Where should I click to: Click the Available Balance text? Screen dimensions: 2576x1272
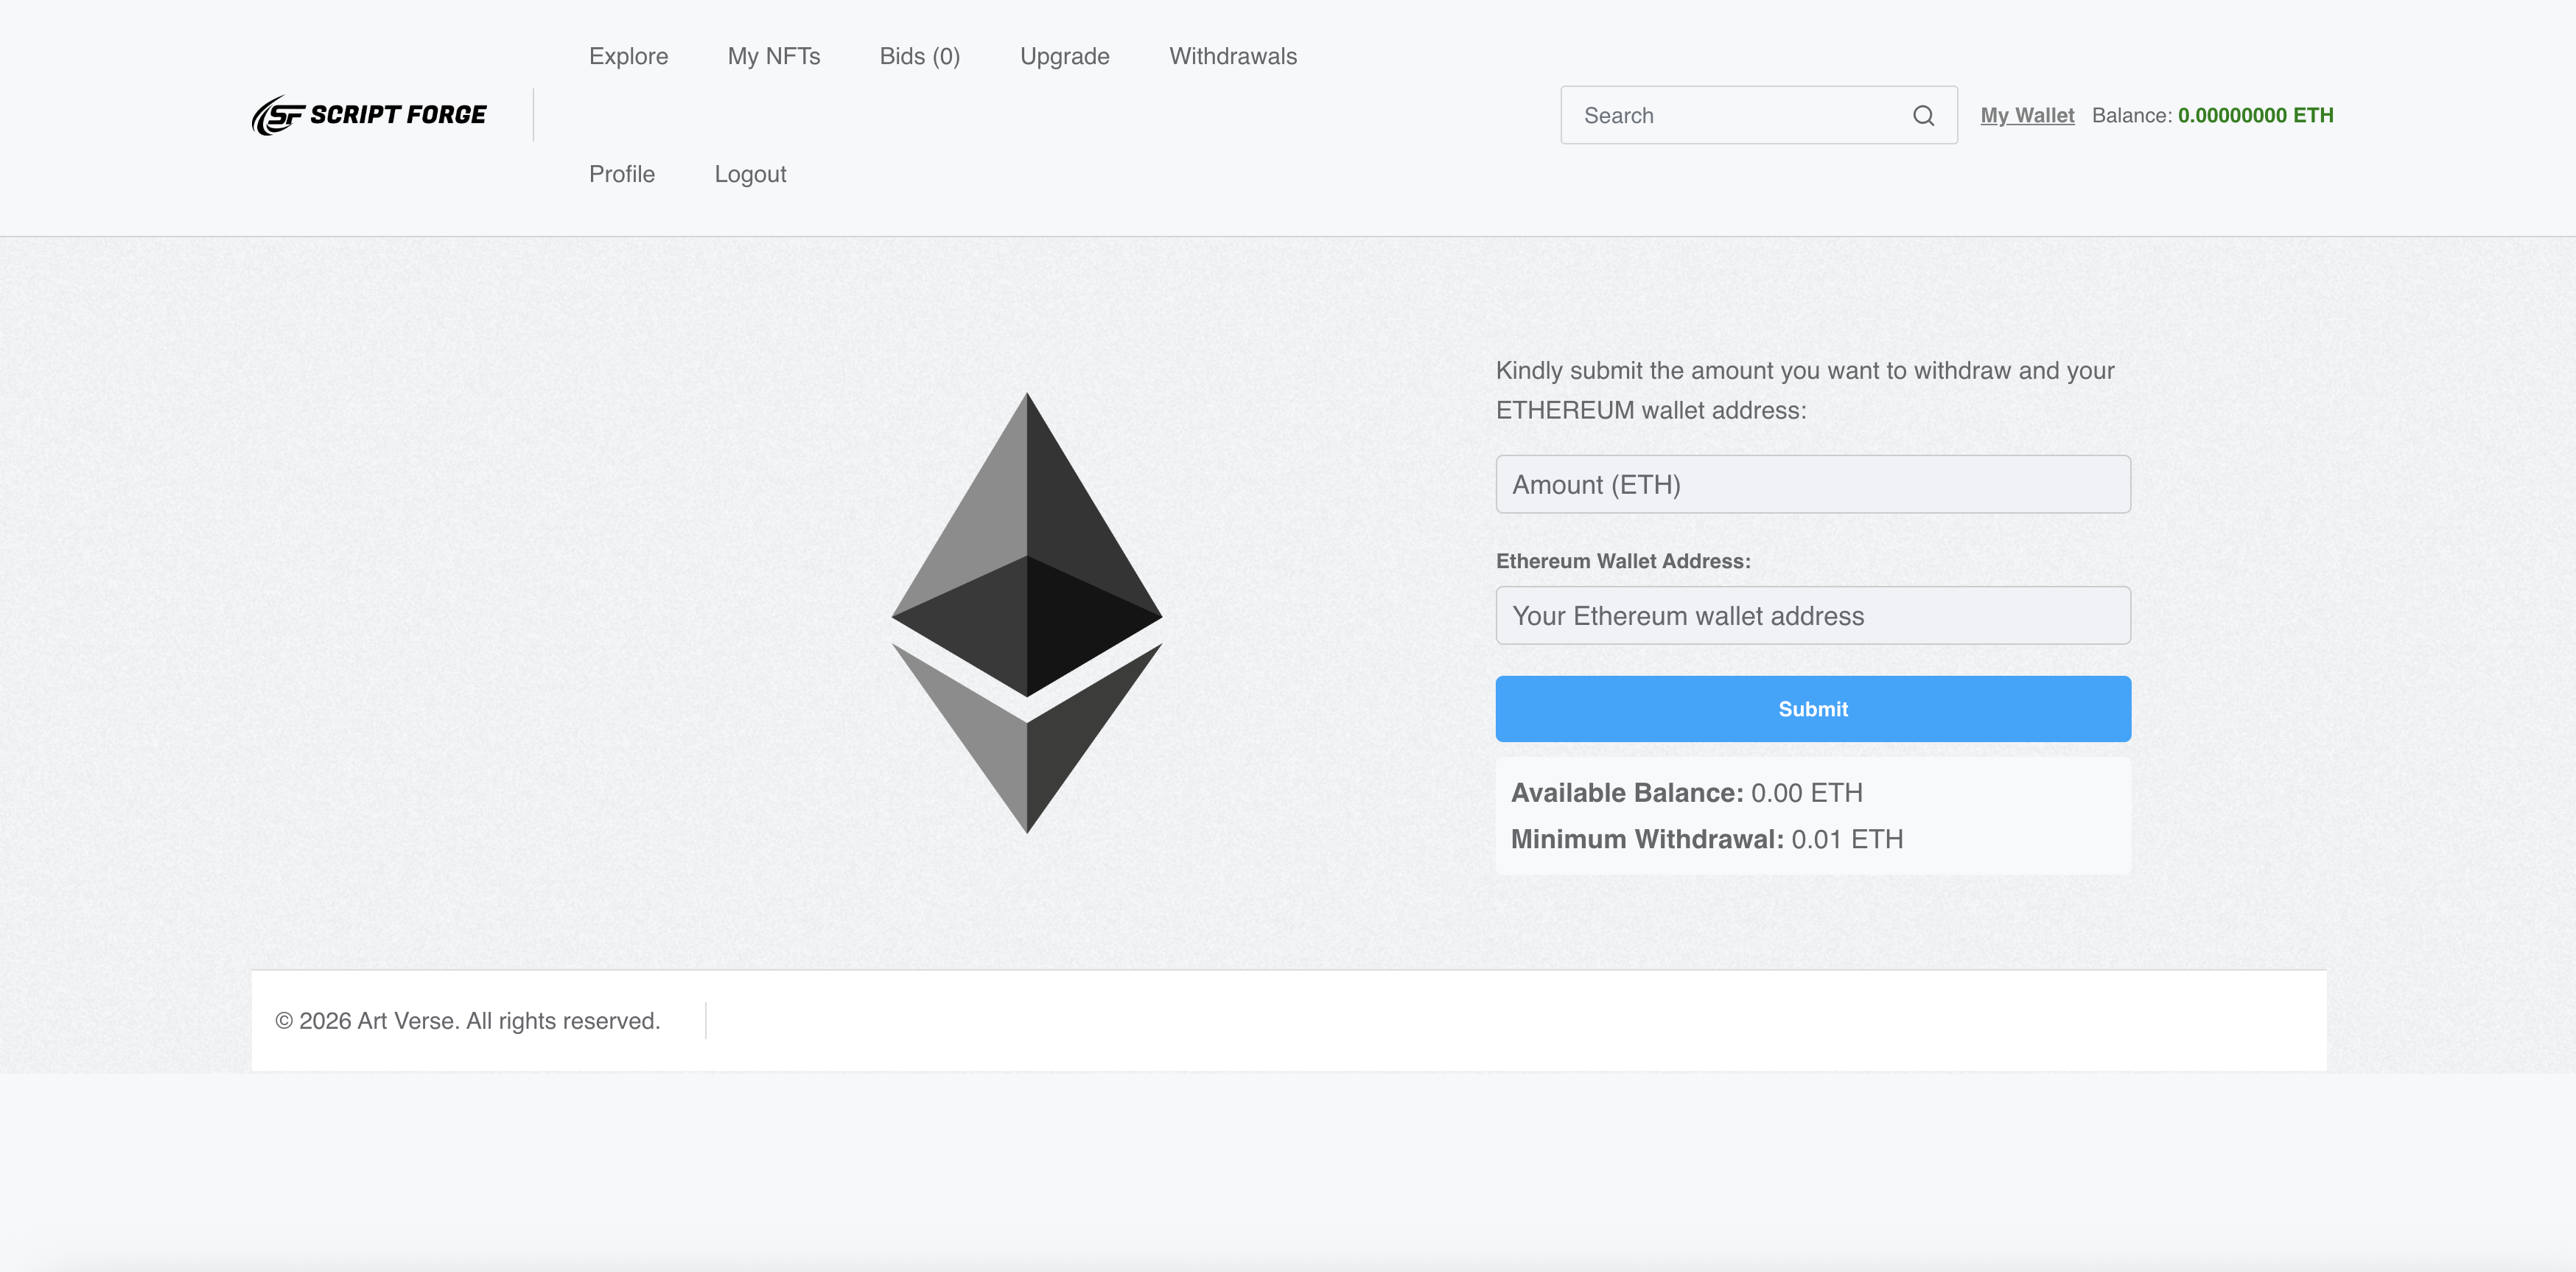[1686, 793]
